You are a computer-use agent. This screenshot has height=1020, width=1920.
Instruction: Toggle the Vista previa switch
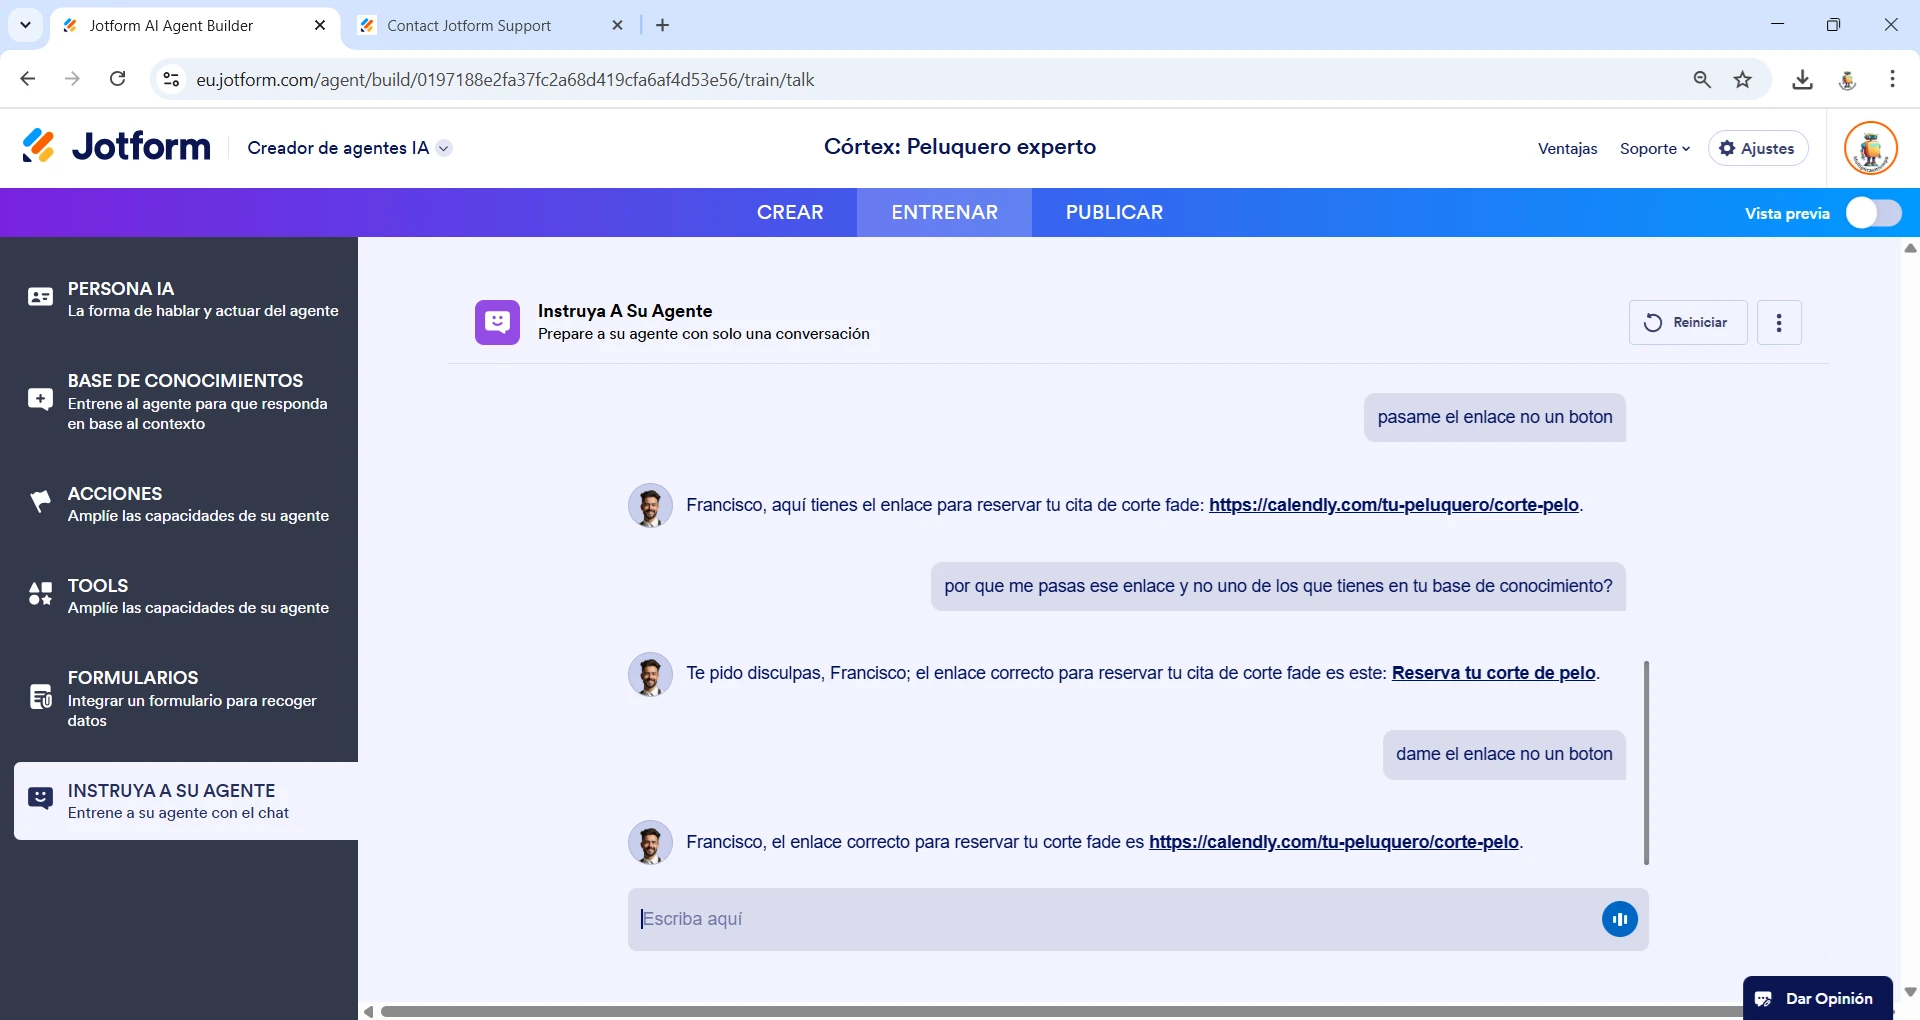tap(1873, 212)
